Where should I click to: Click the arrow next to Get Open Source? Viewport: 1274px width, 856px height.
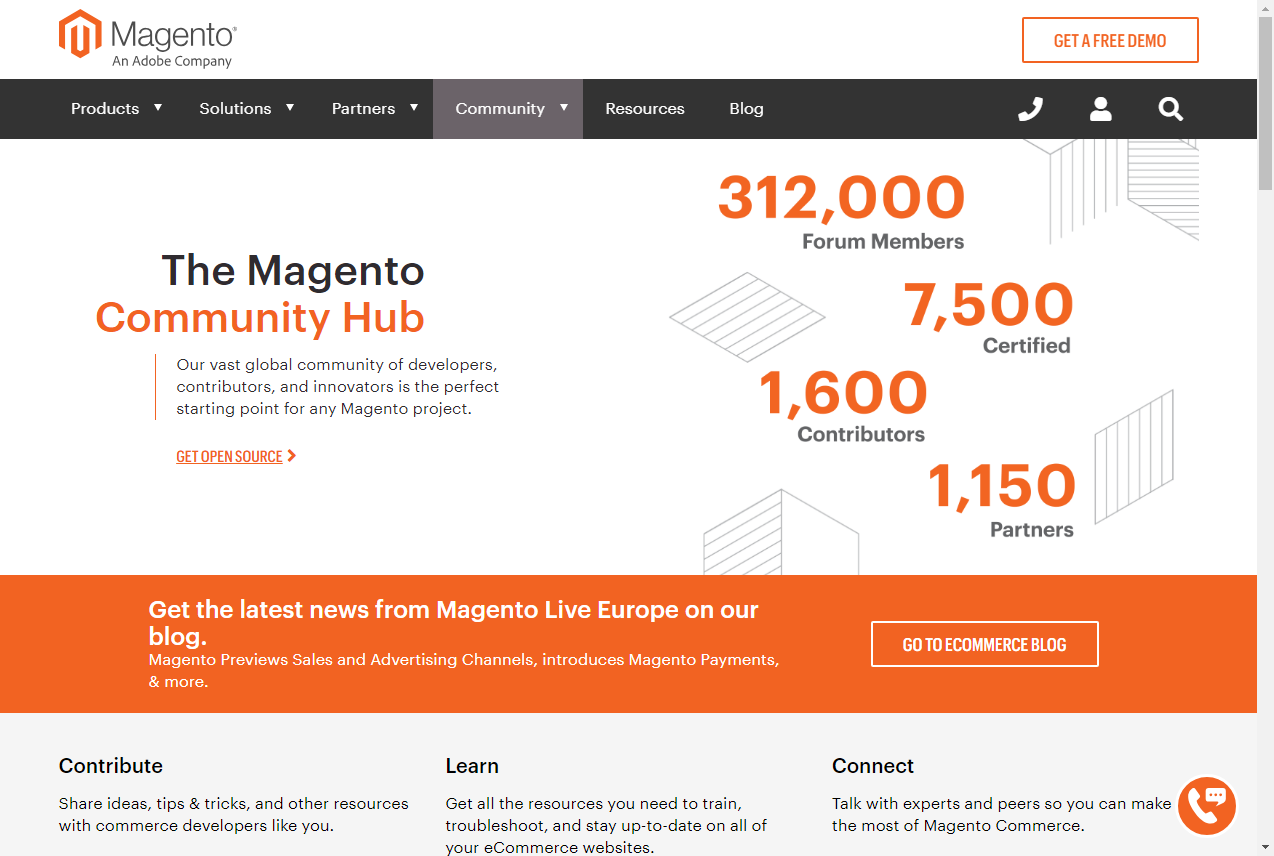click(x=292, y=456)
